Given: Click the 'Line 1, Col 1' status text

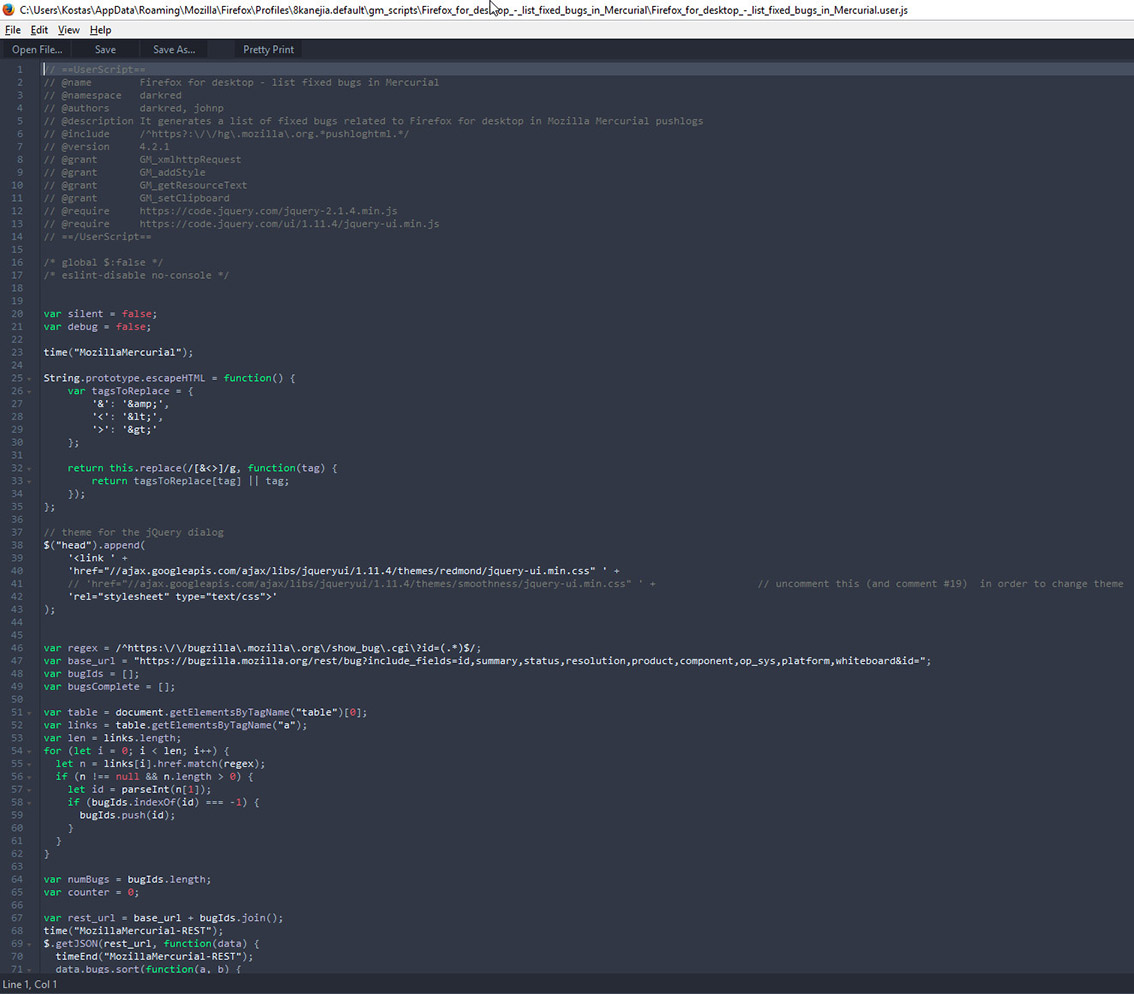Looking at the screenshot, I should [30, 984].
